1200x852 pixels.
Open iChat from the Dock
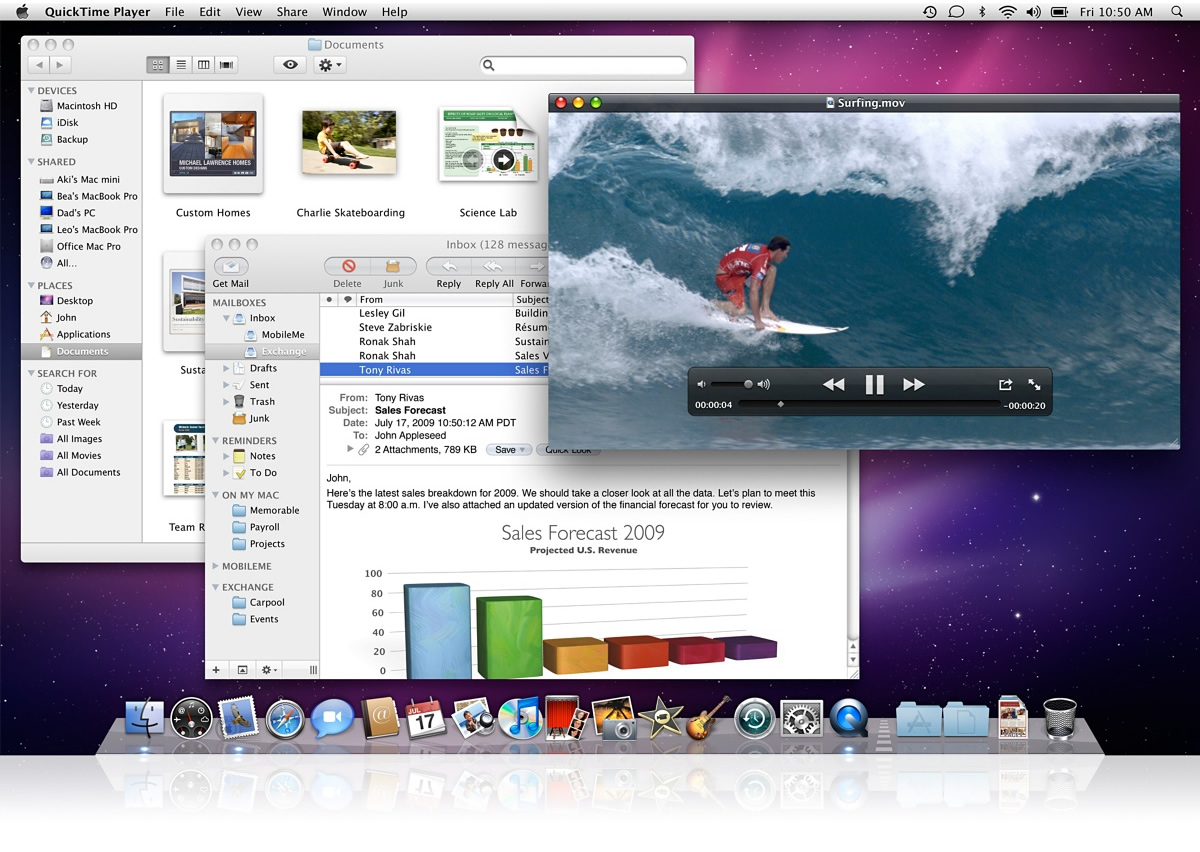(332, 719)
